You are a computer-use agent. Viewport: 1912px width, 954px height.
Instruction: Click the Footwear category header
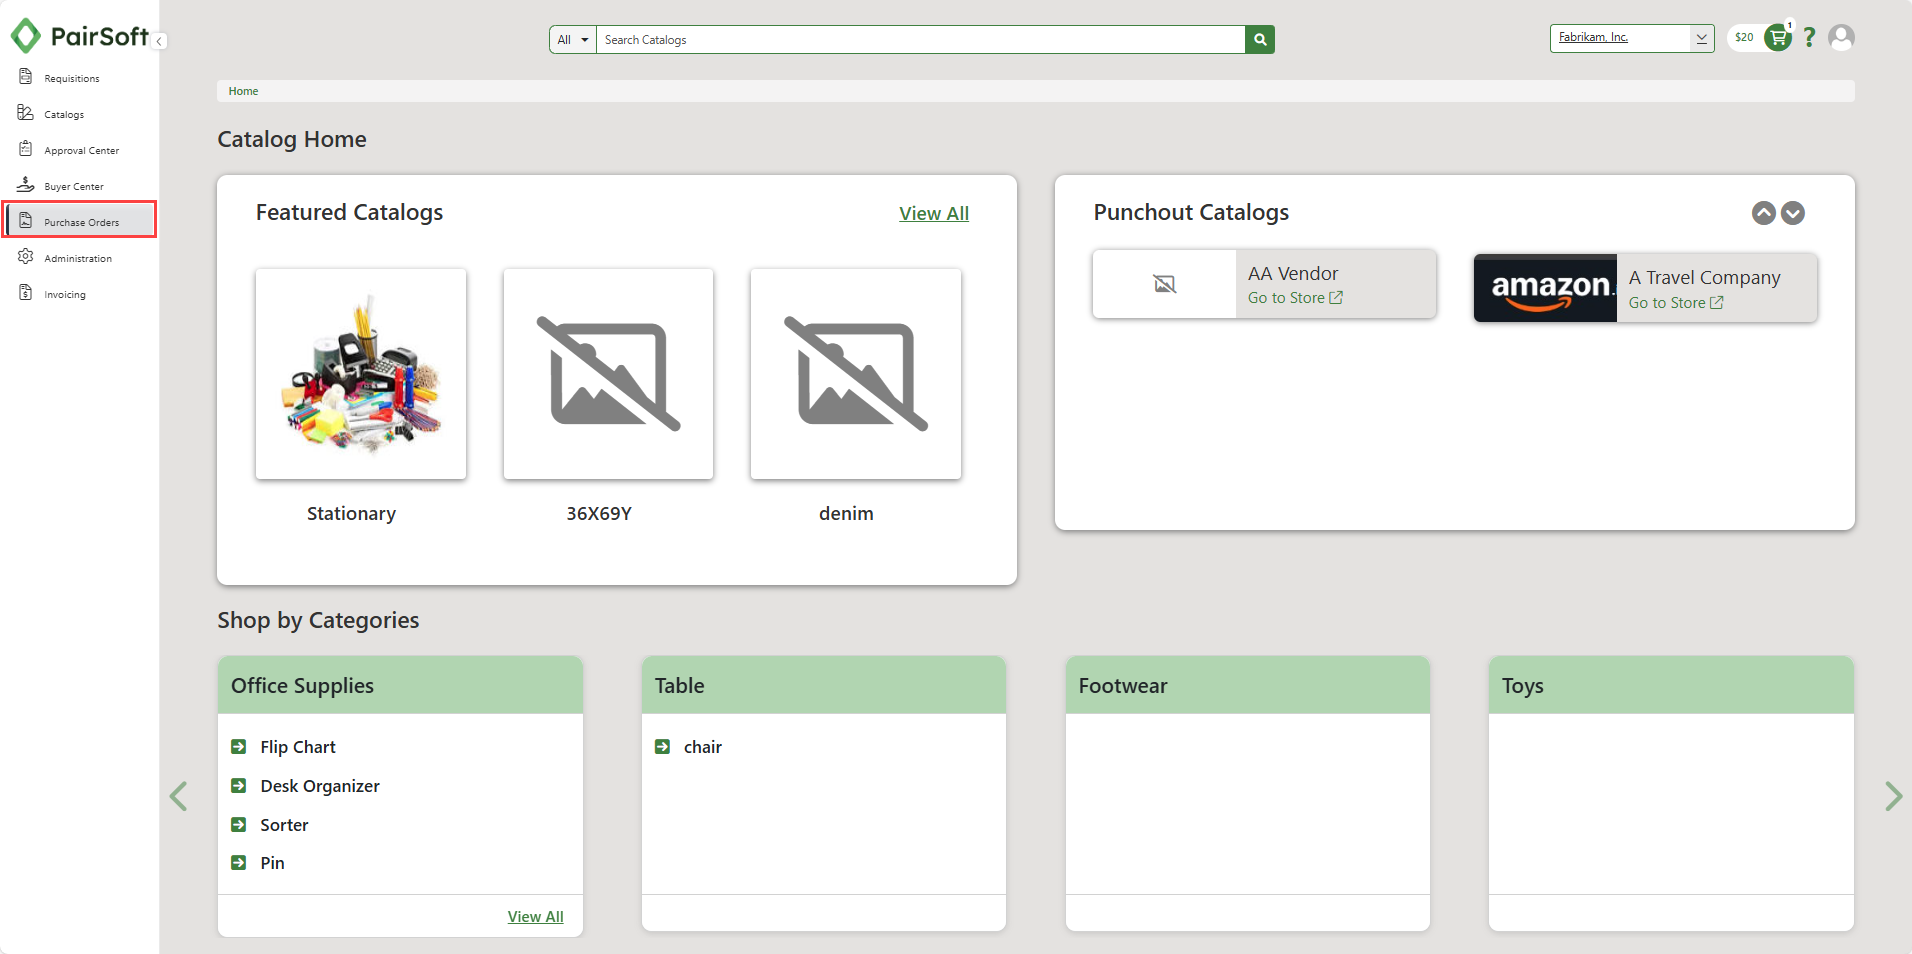1247,685
